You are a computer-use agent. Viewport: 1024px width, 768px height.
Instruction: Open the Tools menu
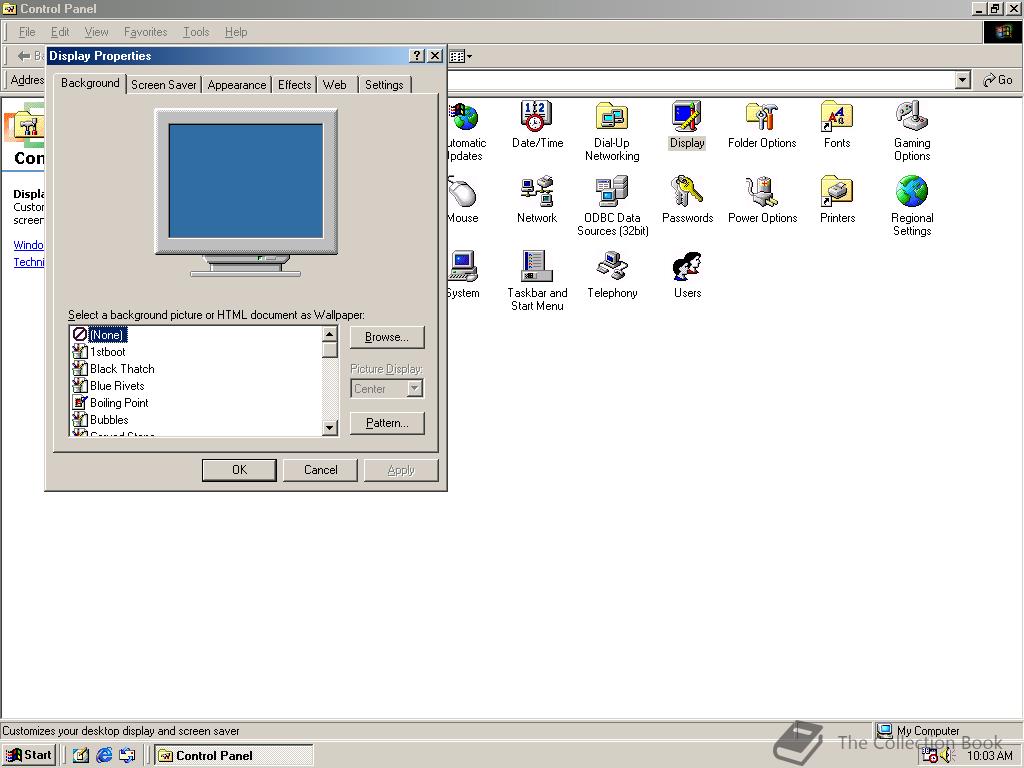coord(196,32)
